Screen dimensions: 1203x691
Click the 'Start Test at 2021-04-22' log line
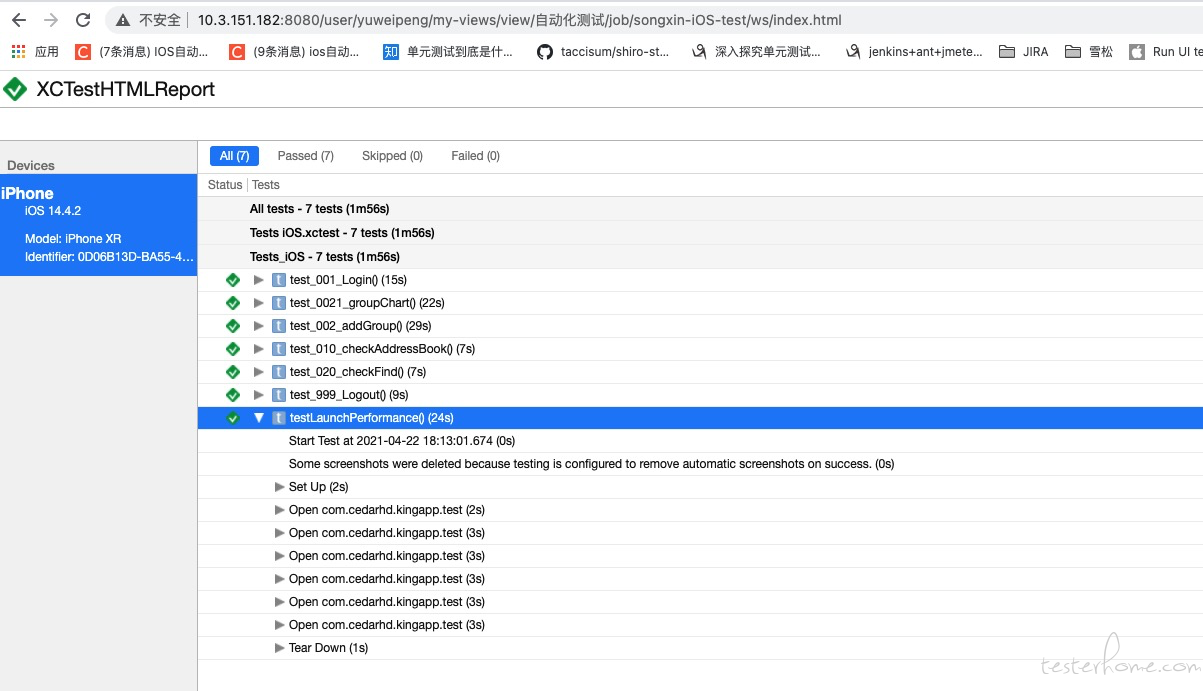(402, 441)
